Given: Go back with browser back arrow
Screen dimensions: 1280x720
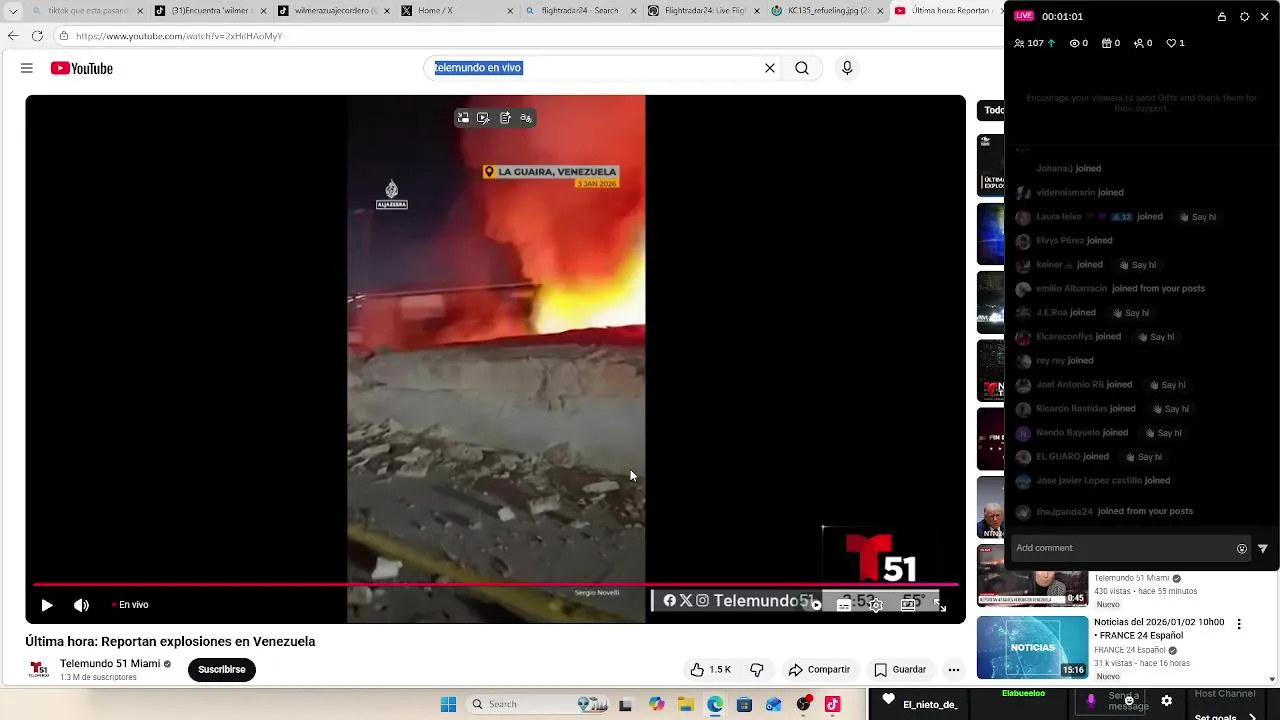Looking at the screenshot, I should (13, 36).
